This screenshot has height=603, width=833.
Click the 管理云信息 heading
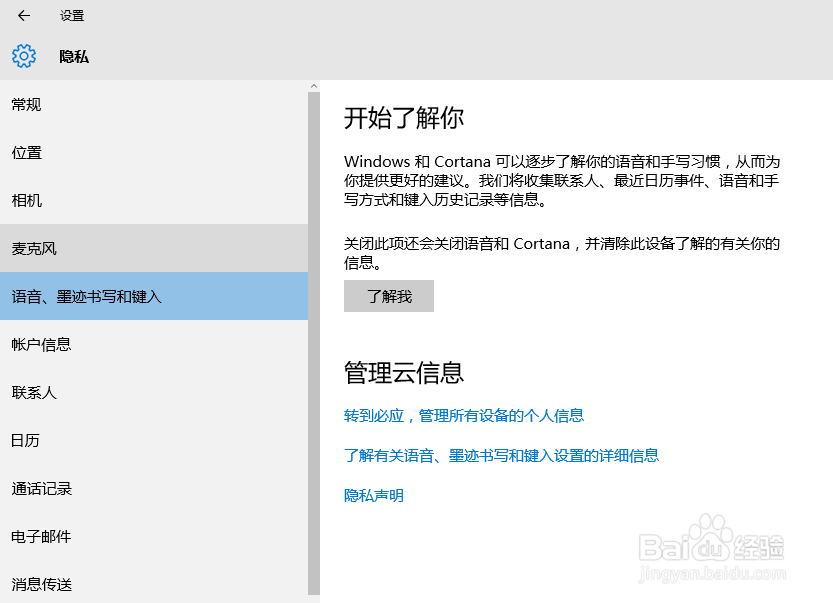pyautogui.click(x=404, y=372)
